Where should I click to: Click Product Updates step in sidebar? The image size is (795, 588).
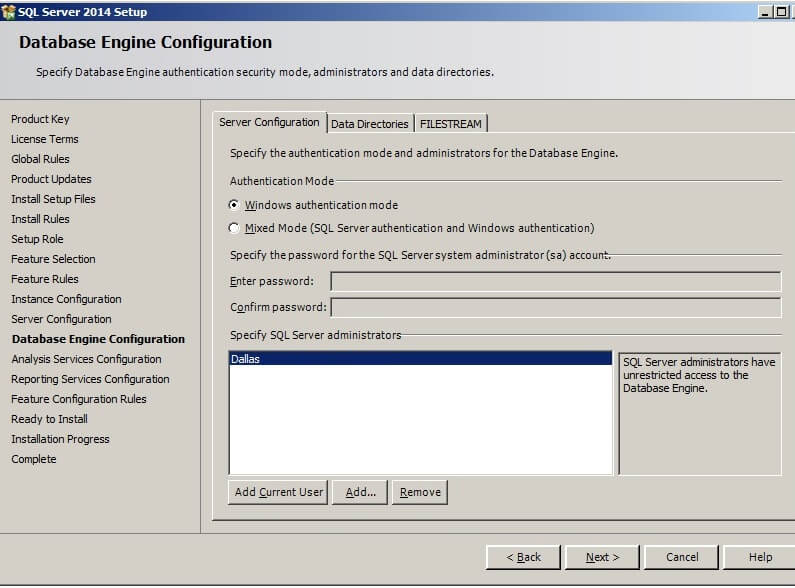pos(51,179)
